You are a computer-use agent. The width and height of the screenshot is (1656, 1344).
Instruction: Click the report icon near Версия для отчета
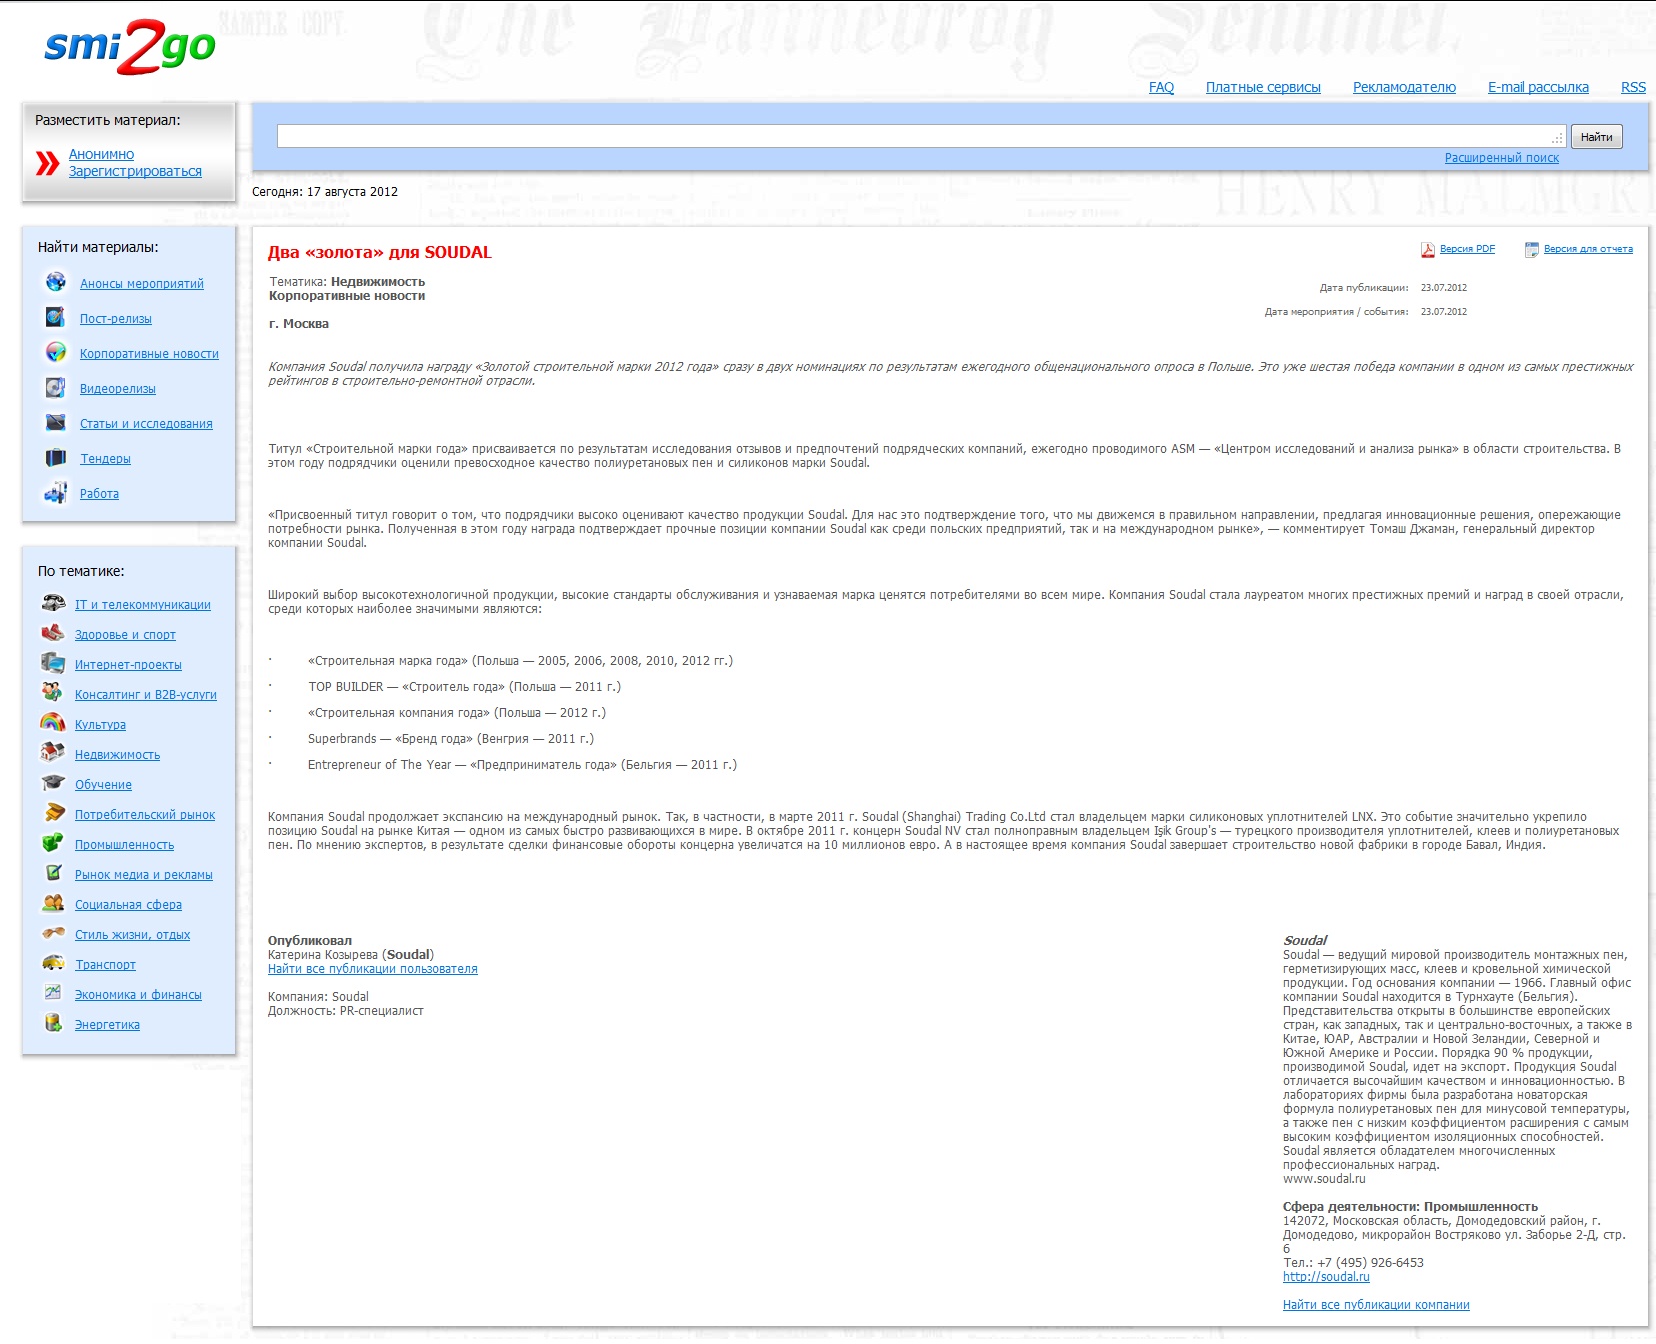[1531, 250]
